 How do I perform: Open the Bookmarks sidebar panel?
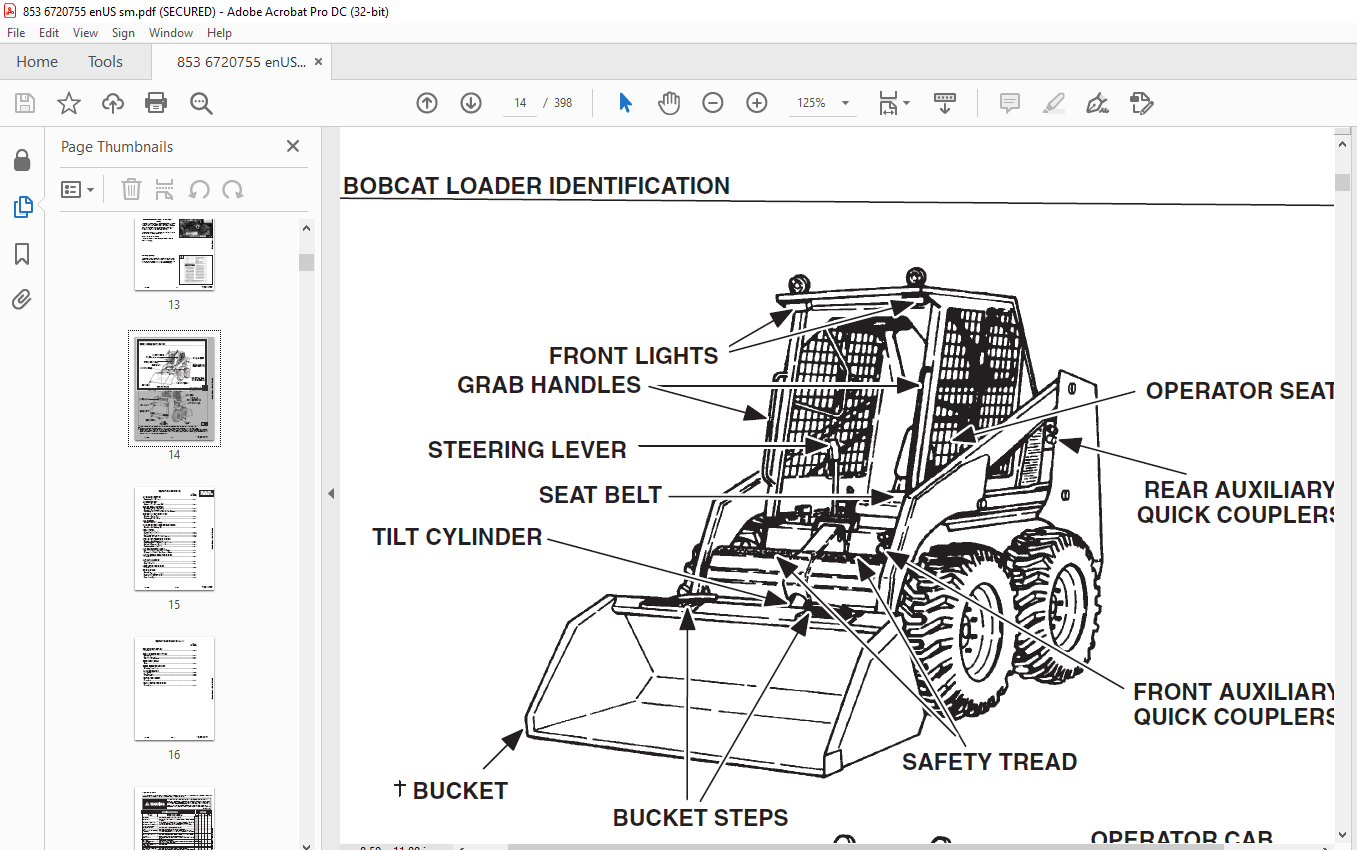click(22, 254)
